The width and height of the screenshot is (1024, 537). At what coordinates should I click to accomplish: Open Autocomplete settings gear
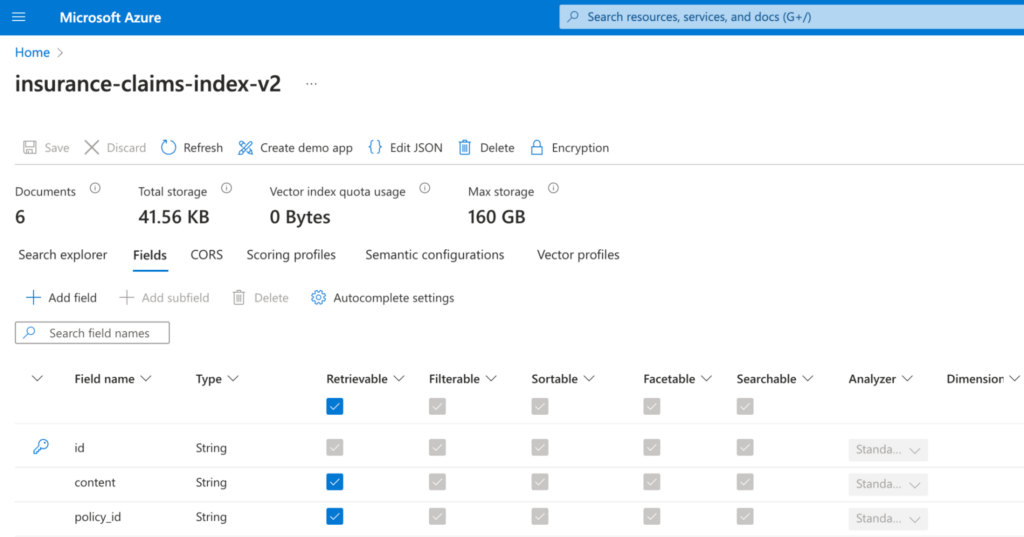pyautogui.click(x=319, y=297)
